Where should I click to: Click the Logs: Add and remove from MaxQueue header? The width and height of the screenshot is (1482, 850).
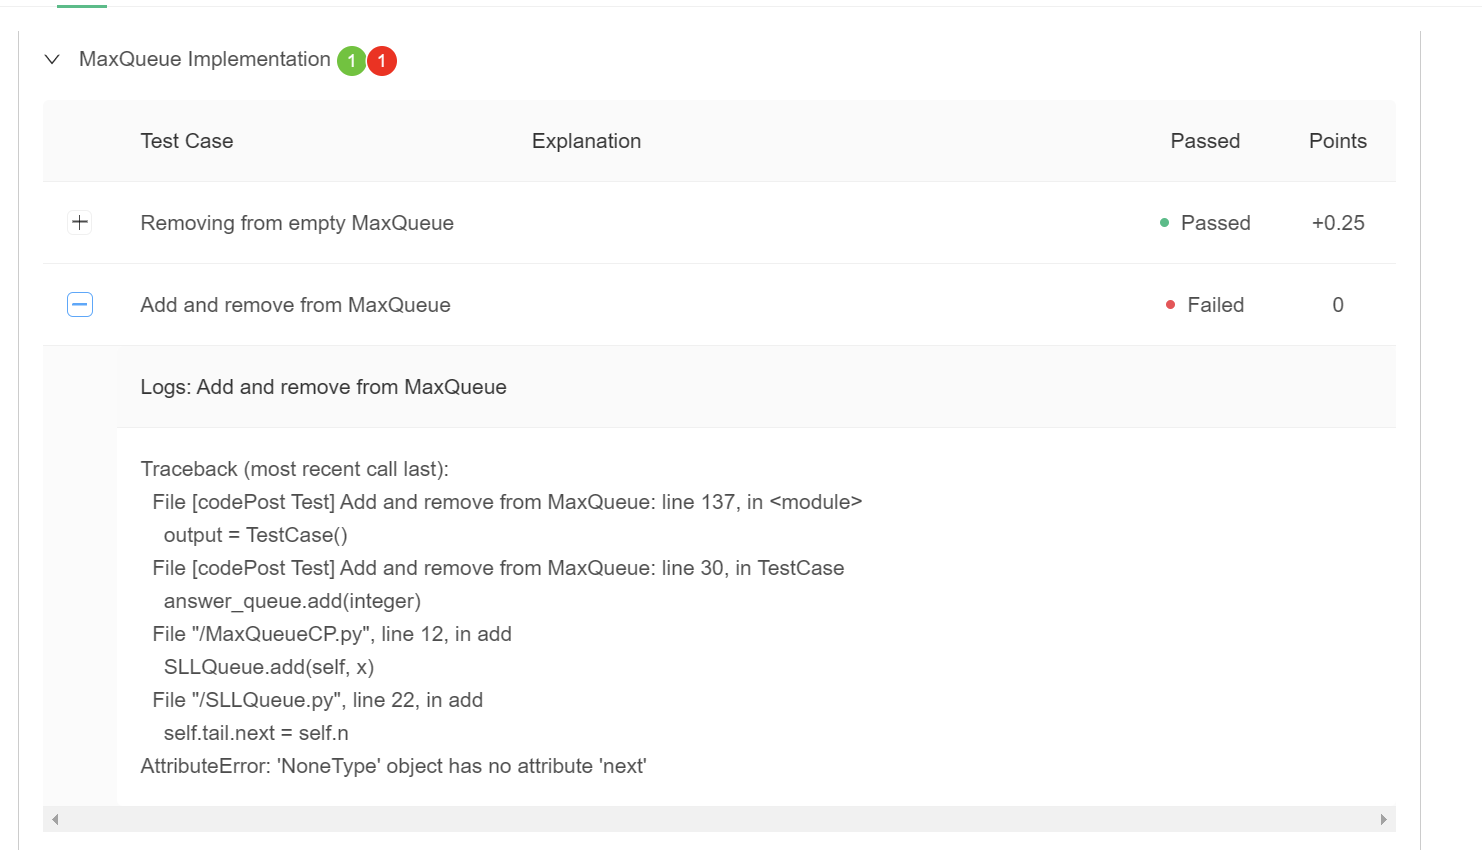(x=323, y=386)
